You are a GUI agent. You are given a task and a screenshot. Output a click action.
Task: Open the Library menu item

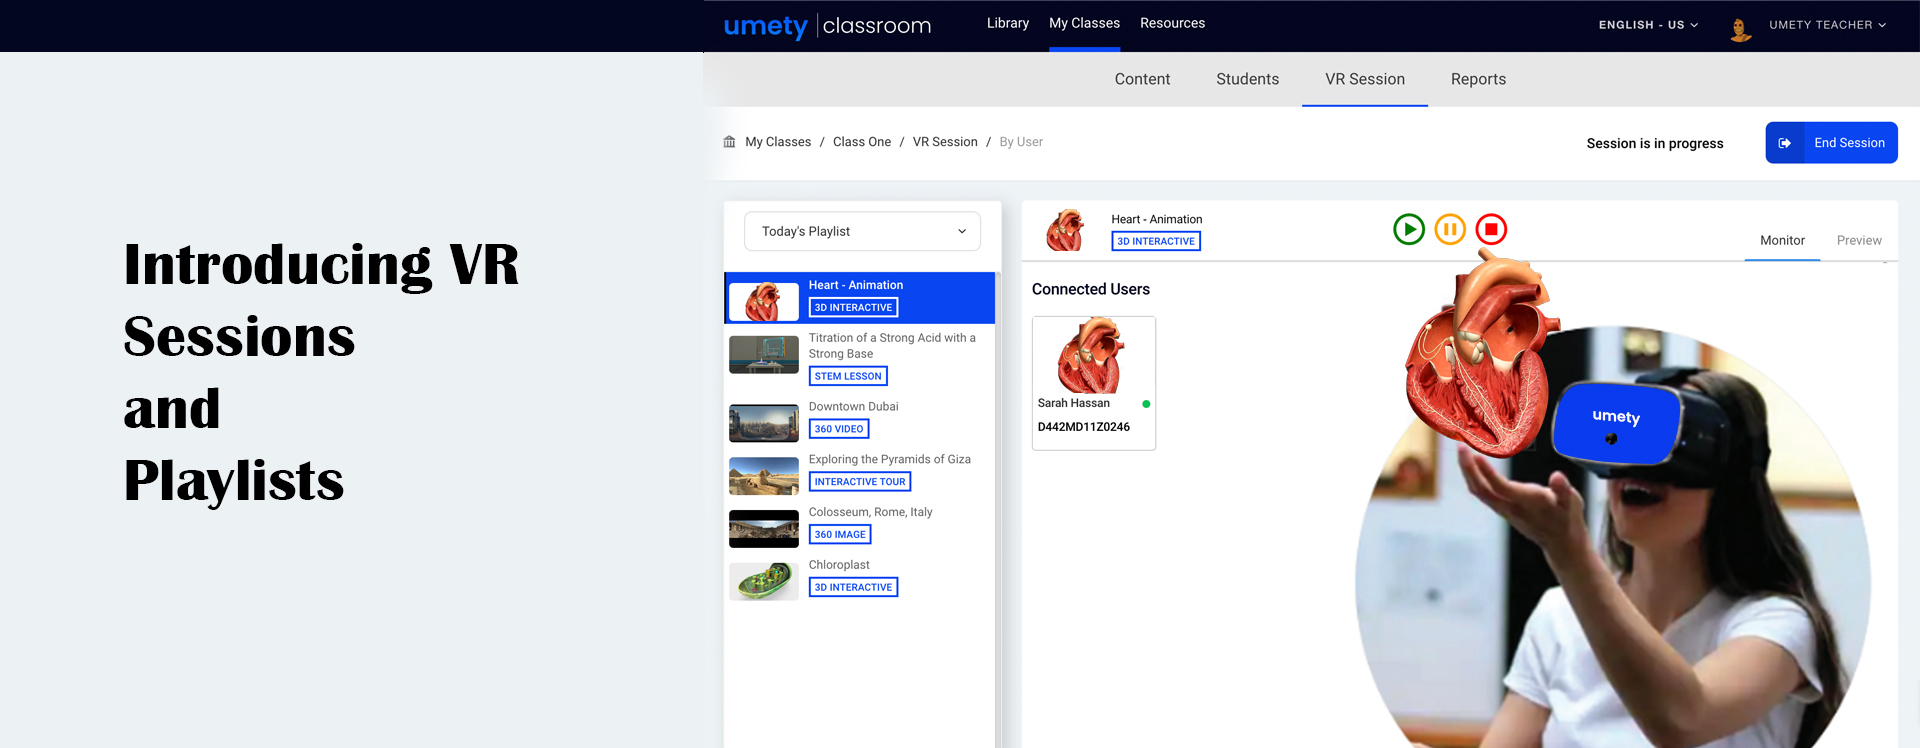coord(1007,23)
